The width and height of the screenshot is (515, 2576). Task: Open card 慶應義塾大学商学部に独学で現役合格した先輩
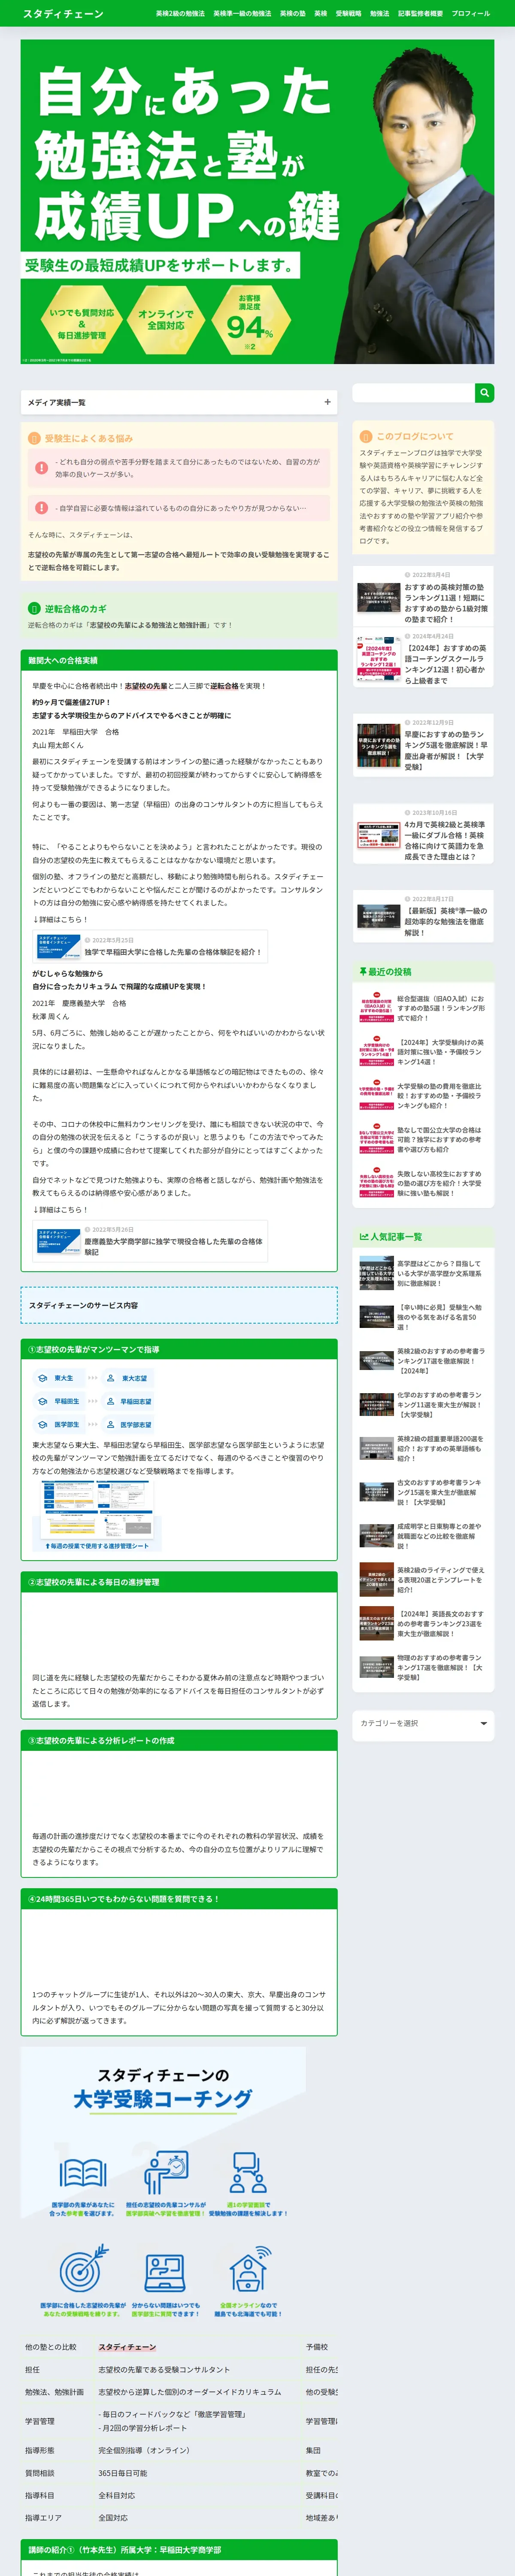coord(150,1241)
